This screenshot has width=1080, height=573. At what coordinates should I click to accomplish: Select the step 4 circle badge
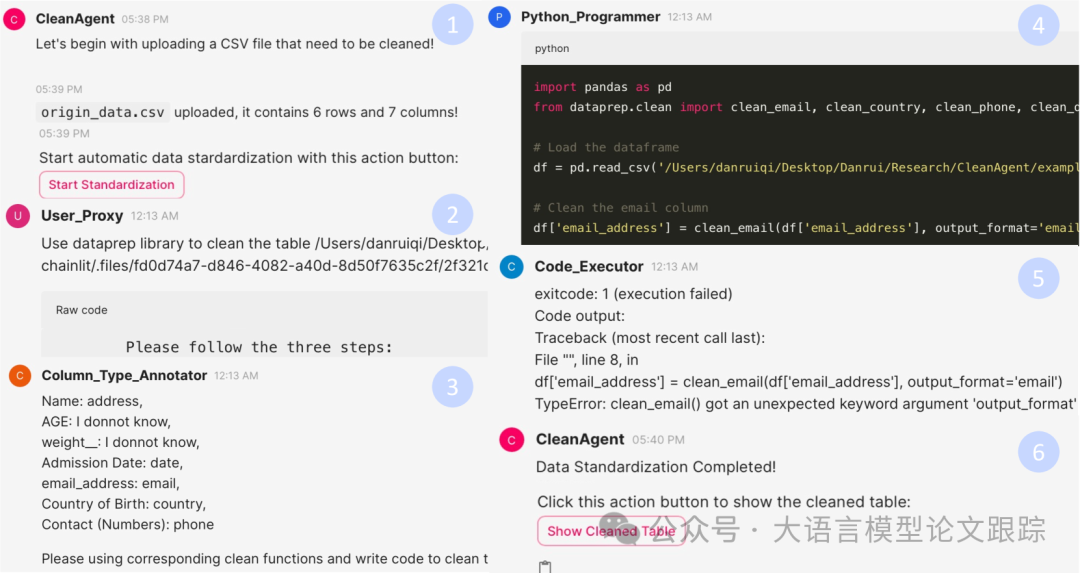(x=1038, y=25)
